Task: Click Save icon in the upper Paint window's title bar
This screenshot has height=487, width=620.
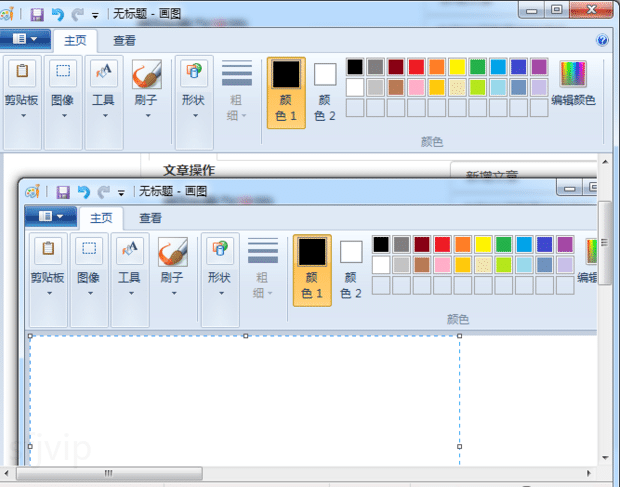Action: 37,15
